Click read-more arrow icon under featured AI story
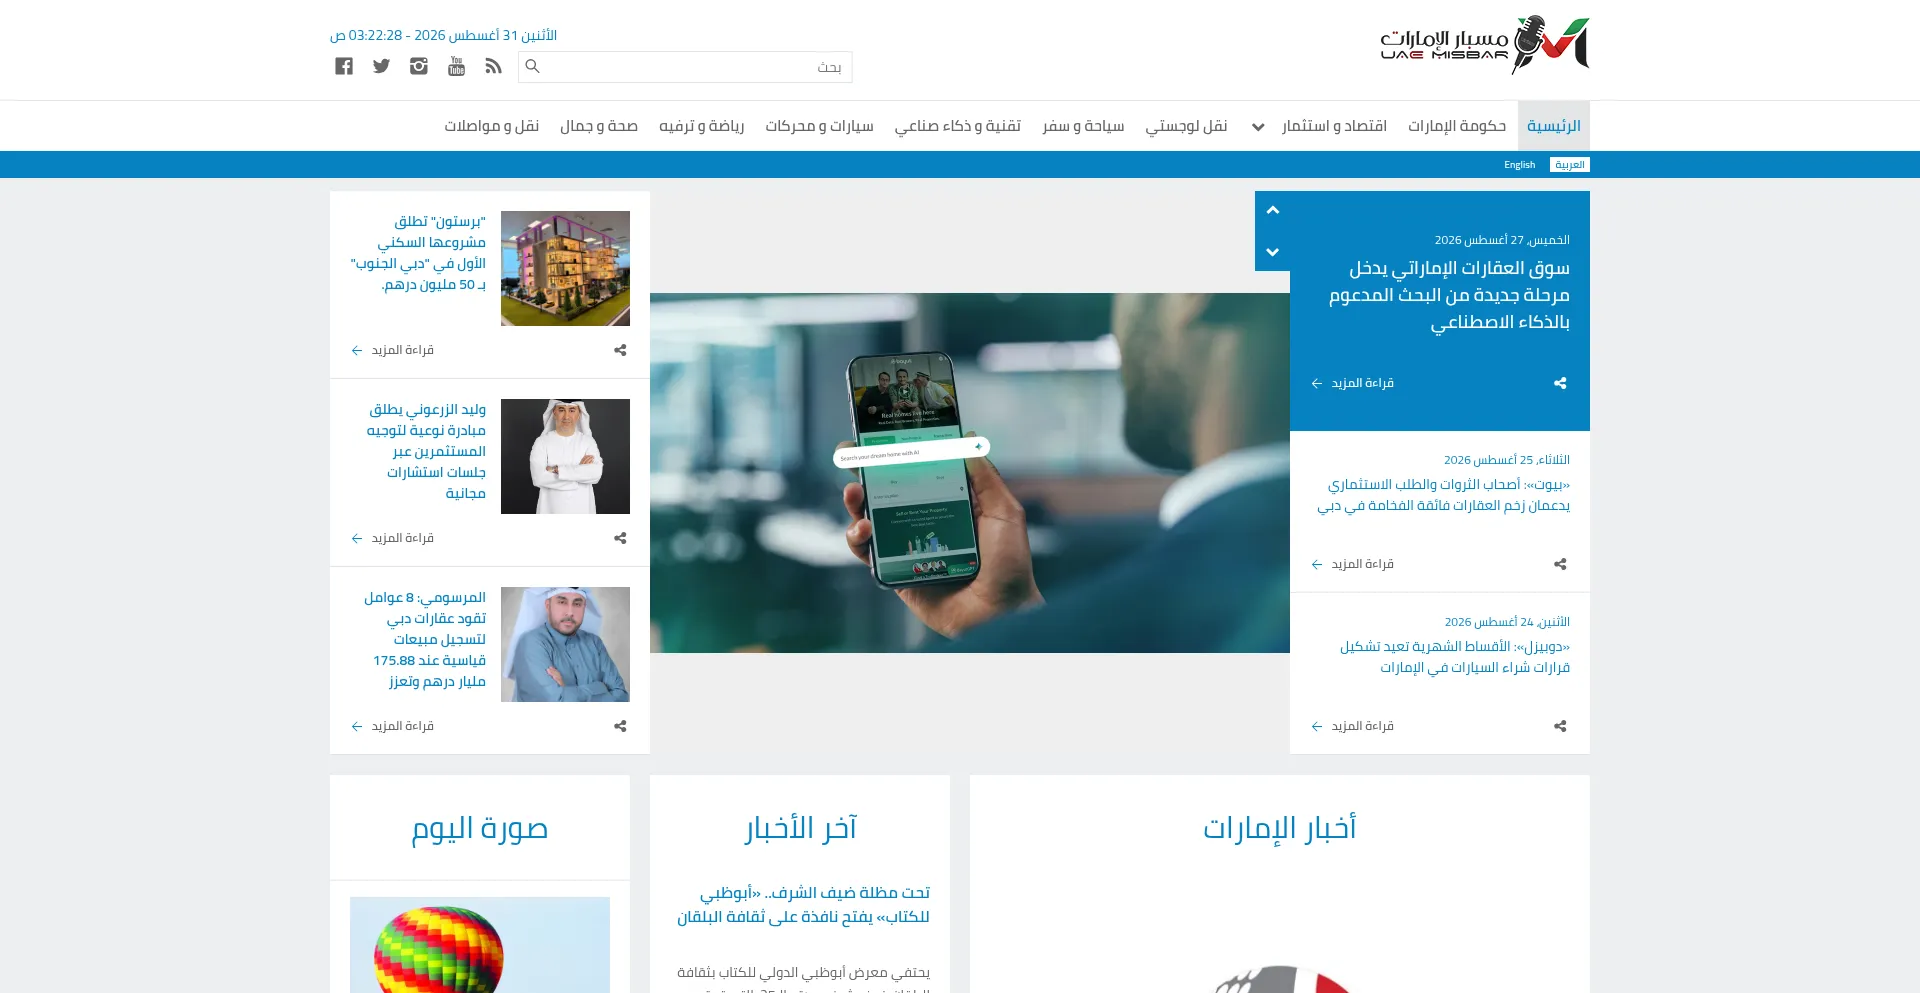The width and height of the screenshot is (1920, 993). coord(1317,383)
